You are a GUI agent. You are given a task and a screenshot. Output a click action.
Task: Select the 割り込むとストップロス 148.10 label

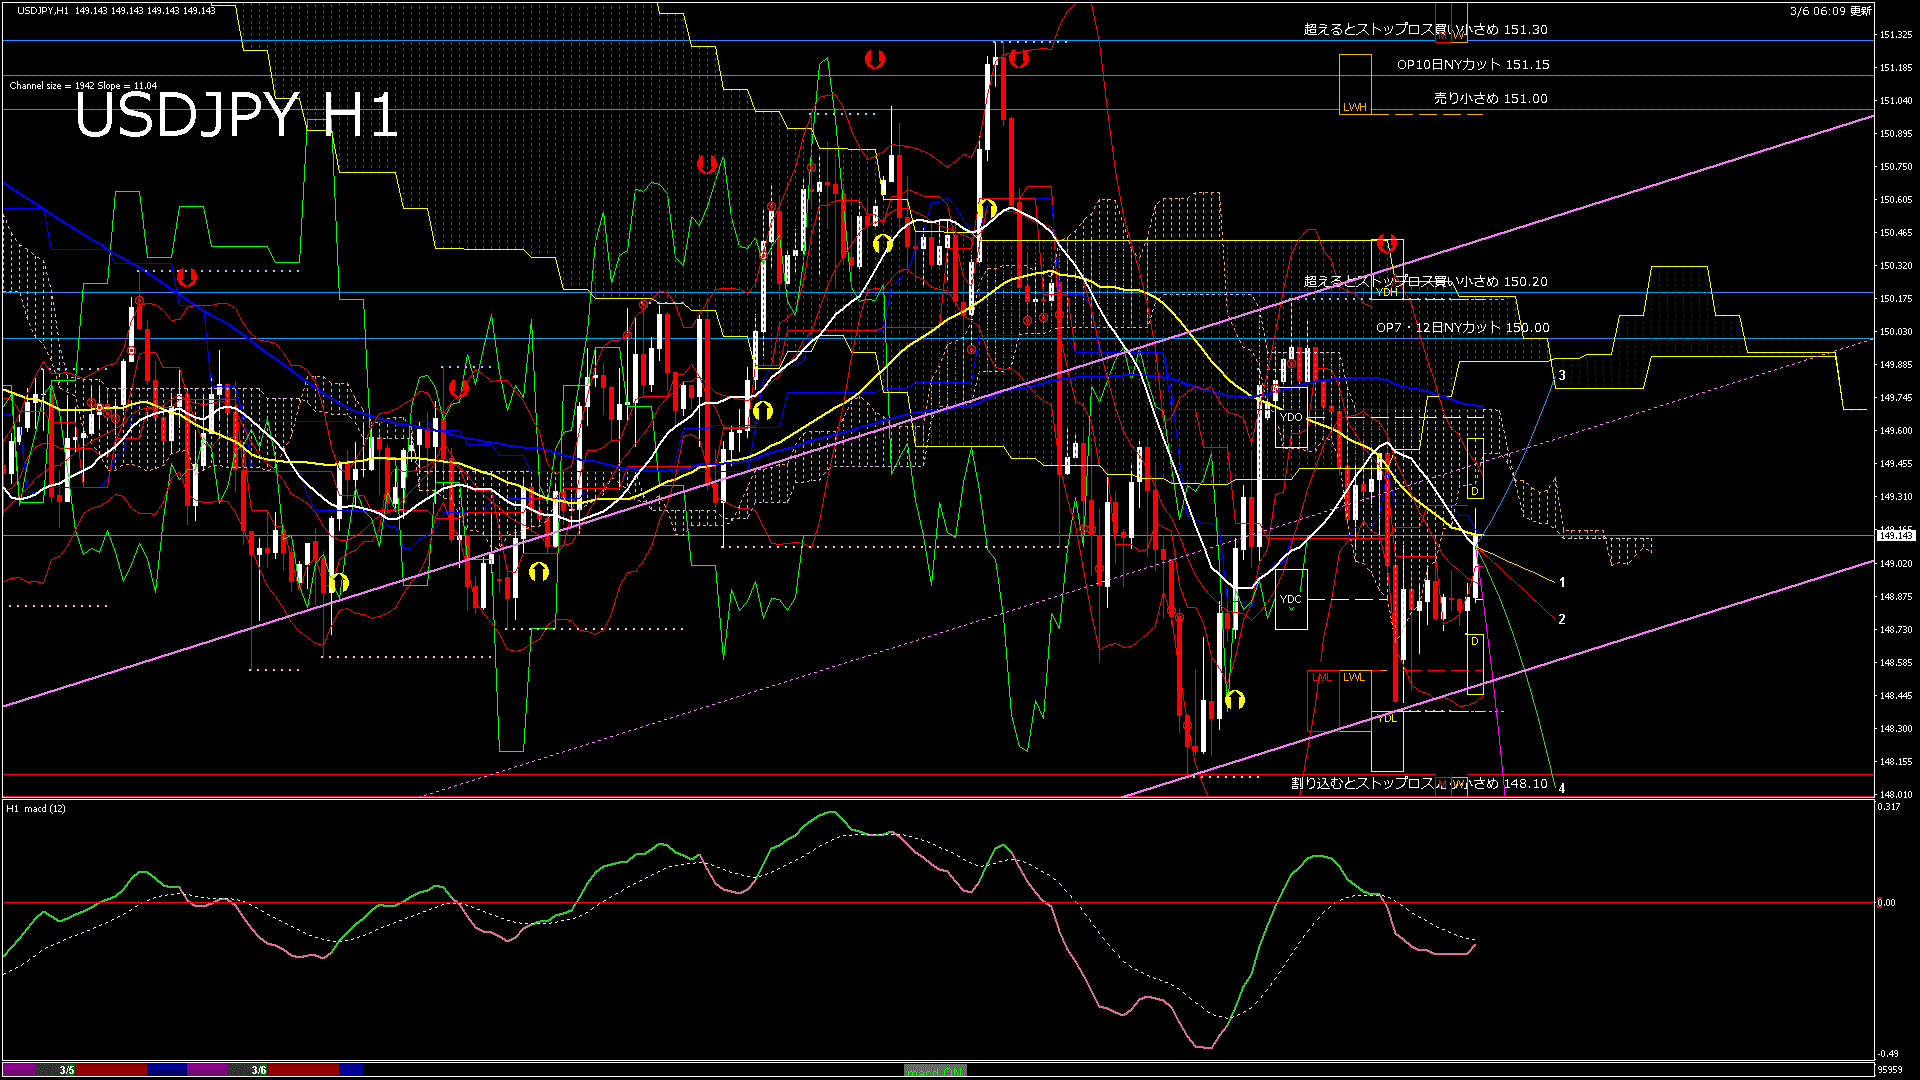point(1419,784)
